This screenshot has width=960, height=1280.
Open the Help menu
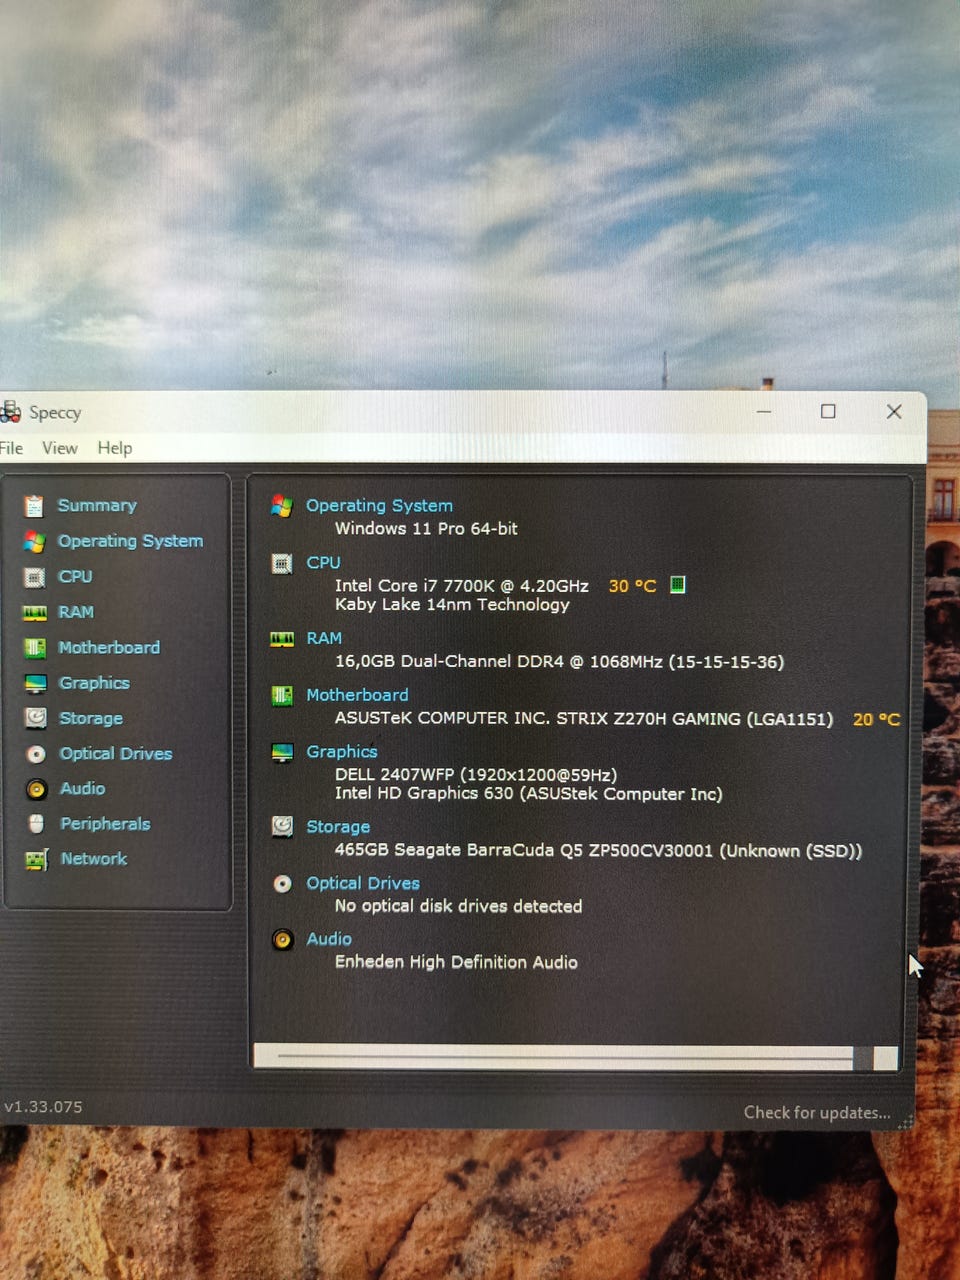click(115, 448)
